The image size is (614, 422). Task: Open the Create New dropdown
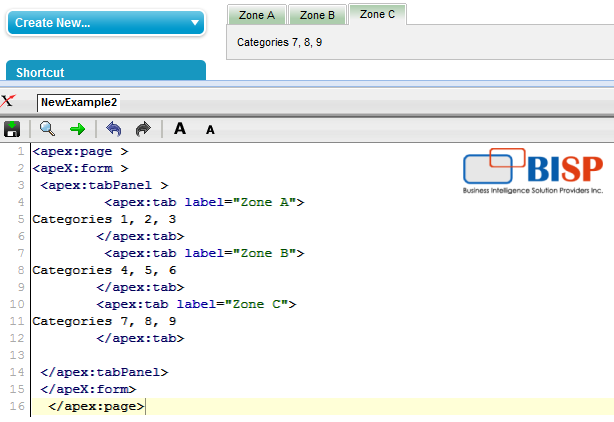click(x=106, y=23)
